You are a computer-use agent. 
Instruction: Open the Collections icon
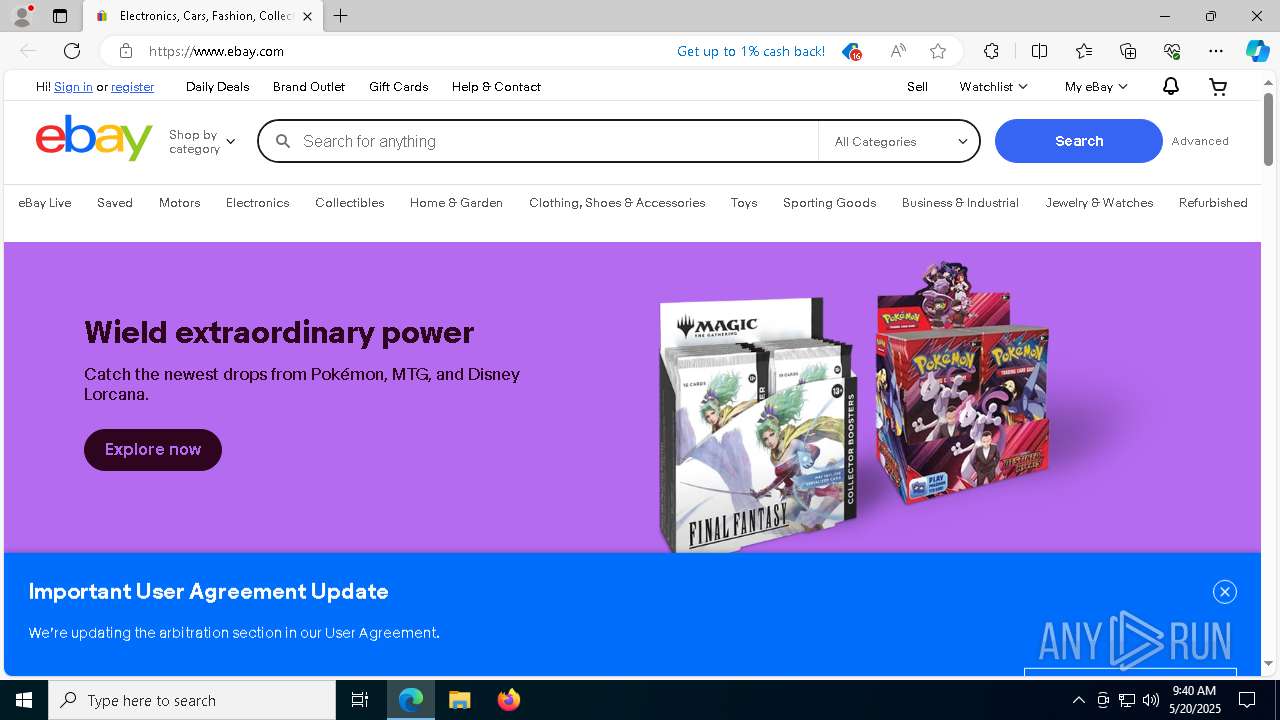point(1128,51)
